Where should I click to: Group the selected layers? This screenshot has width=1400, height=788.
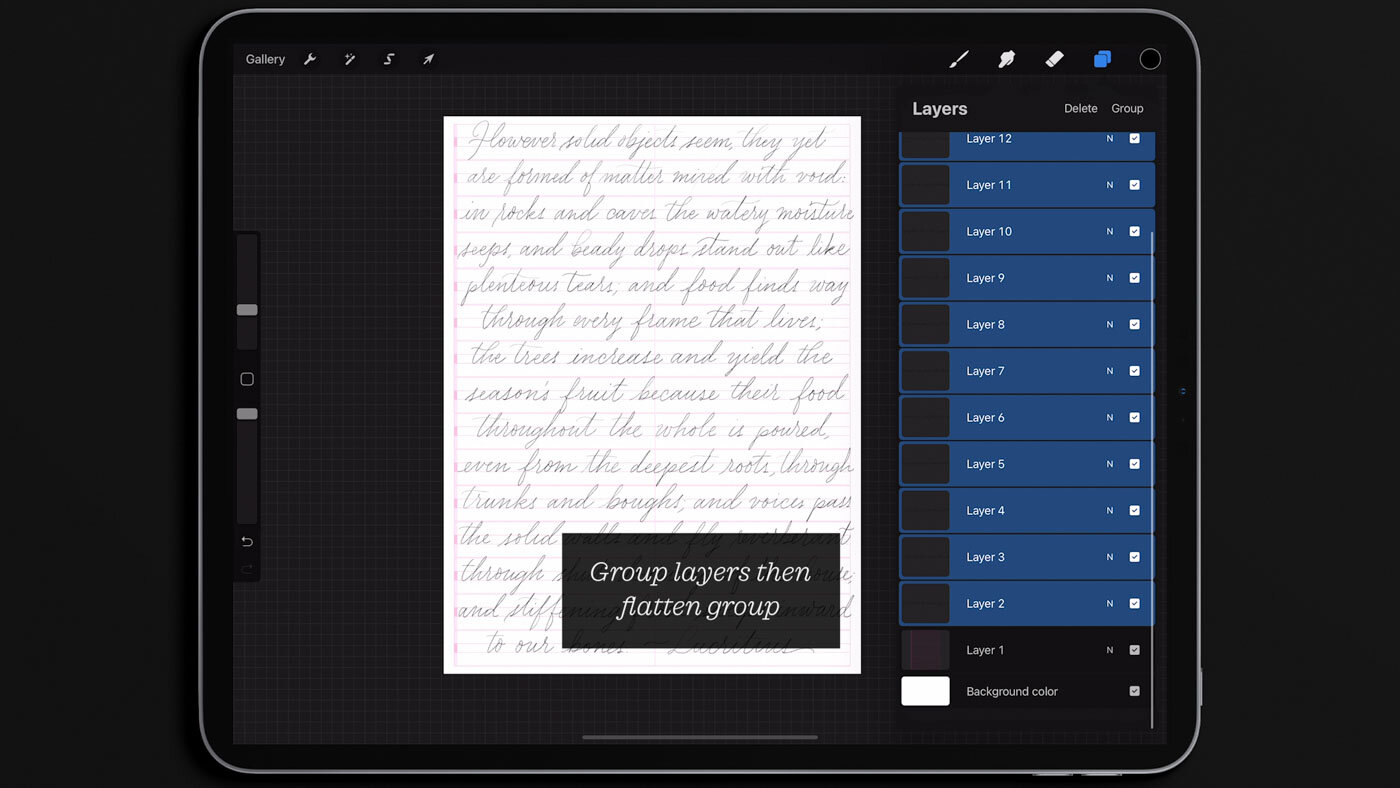[x=1127, y=108]
